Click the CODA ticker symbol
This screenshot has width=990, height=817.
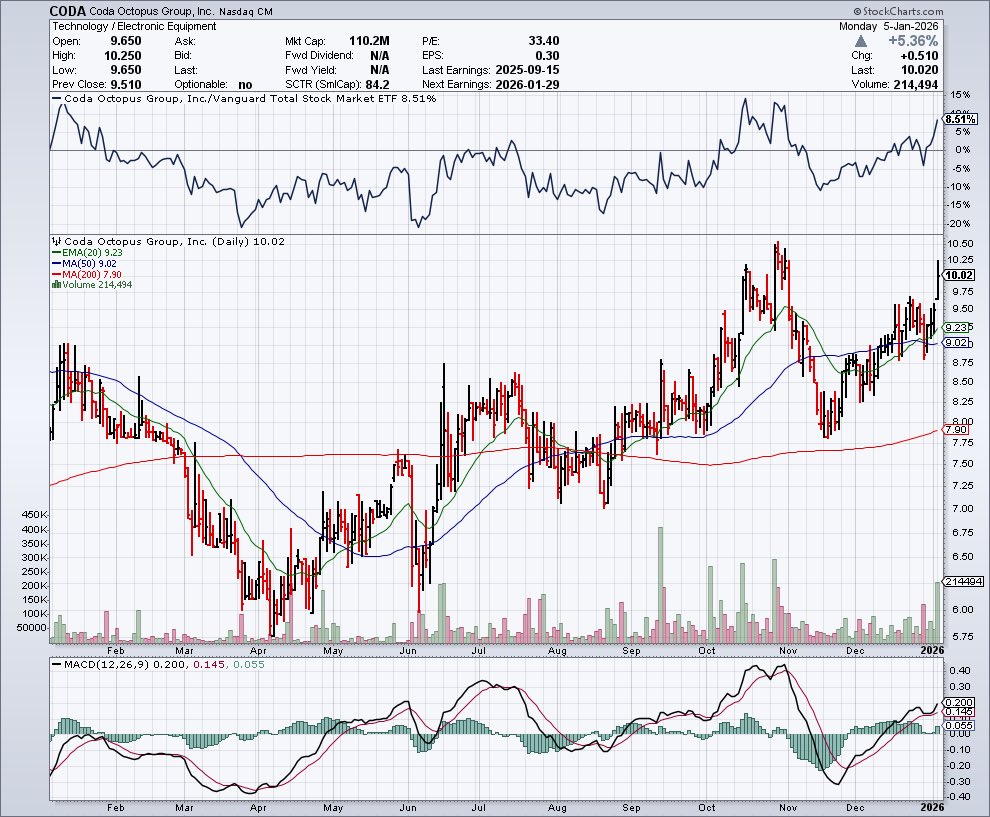click(x=68, y=11)
